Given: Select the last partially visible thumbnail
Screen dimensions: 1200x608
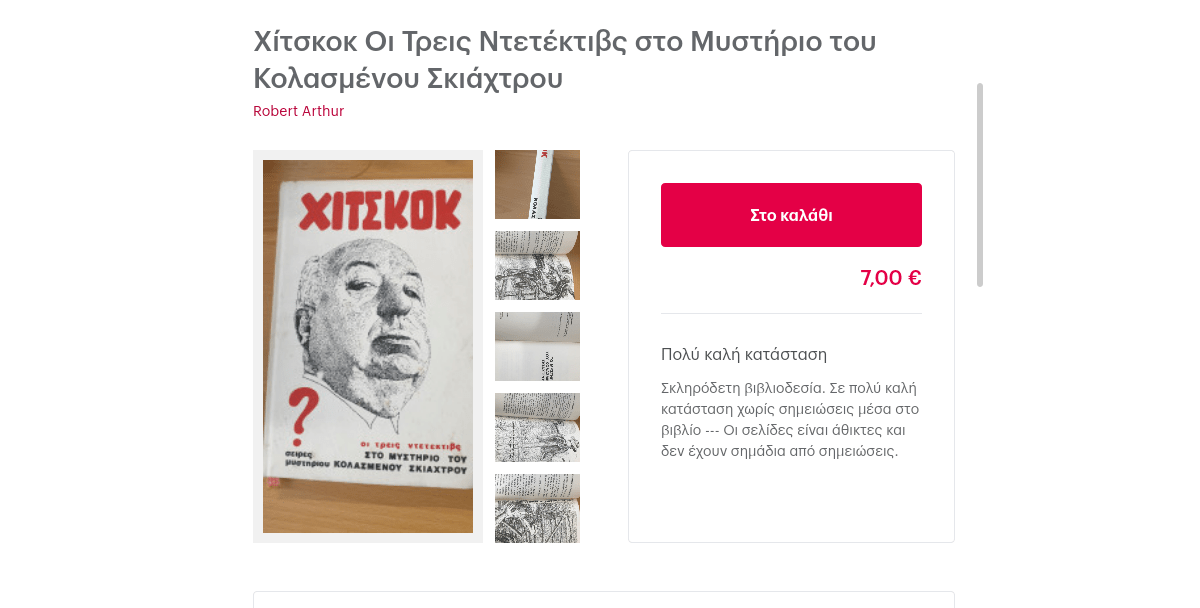Looking at the screenshot, I should click(x=537, y=508).
